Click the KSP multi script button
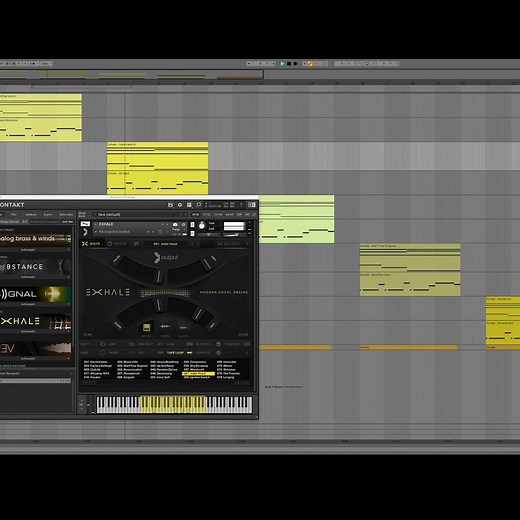The image size is (520, 520). [x=239, y=215]
